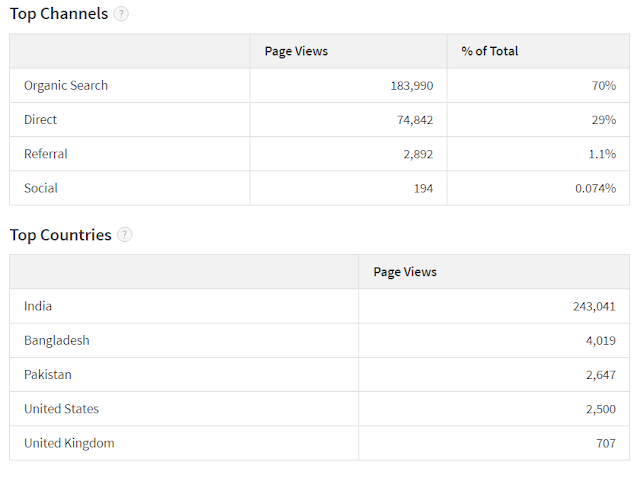Viewport: 640px width, 478px height.
Task: Select the Direct channel row label
Action: [41, 120]
